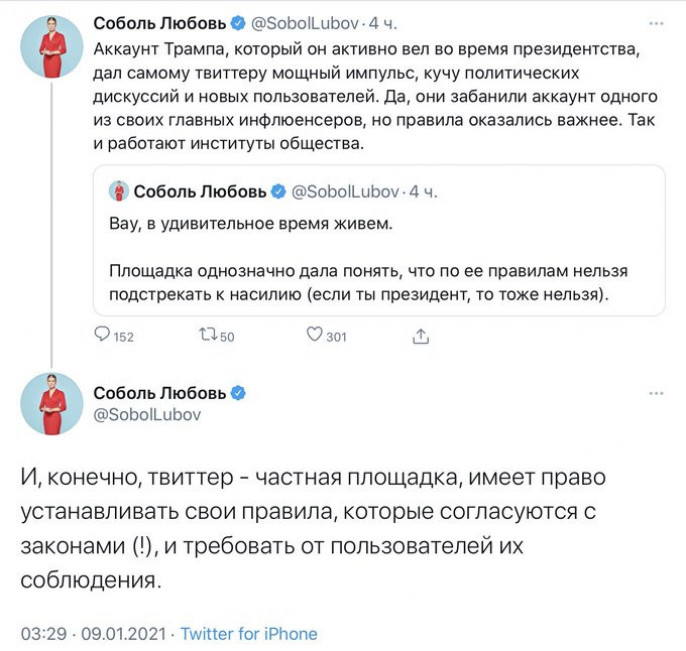Screen dimensions: 686x651
Task: Click the verified badge in the top tweet header
Action: pos(238,22)
